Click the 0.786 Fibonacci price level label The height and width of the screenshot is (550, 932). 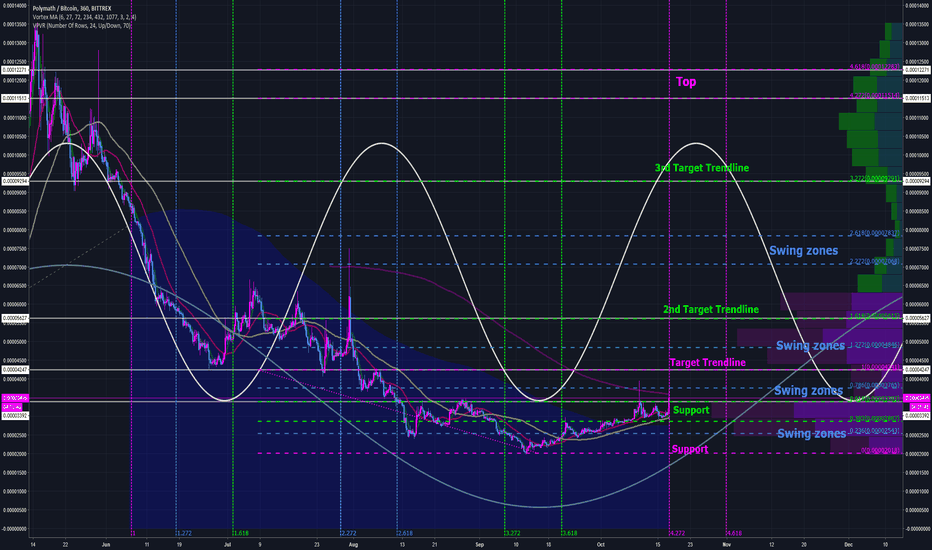pos(875,385)
